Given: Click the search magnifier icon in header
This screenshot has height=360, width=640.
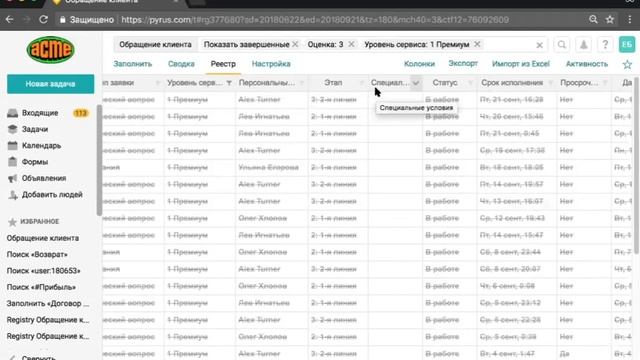Looking at the screenshot, I should pos(562,44).
